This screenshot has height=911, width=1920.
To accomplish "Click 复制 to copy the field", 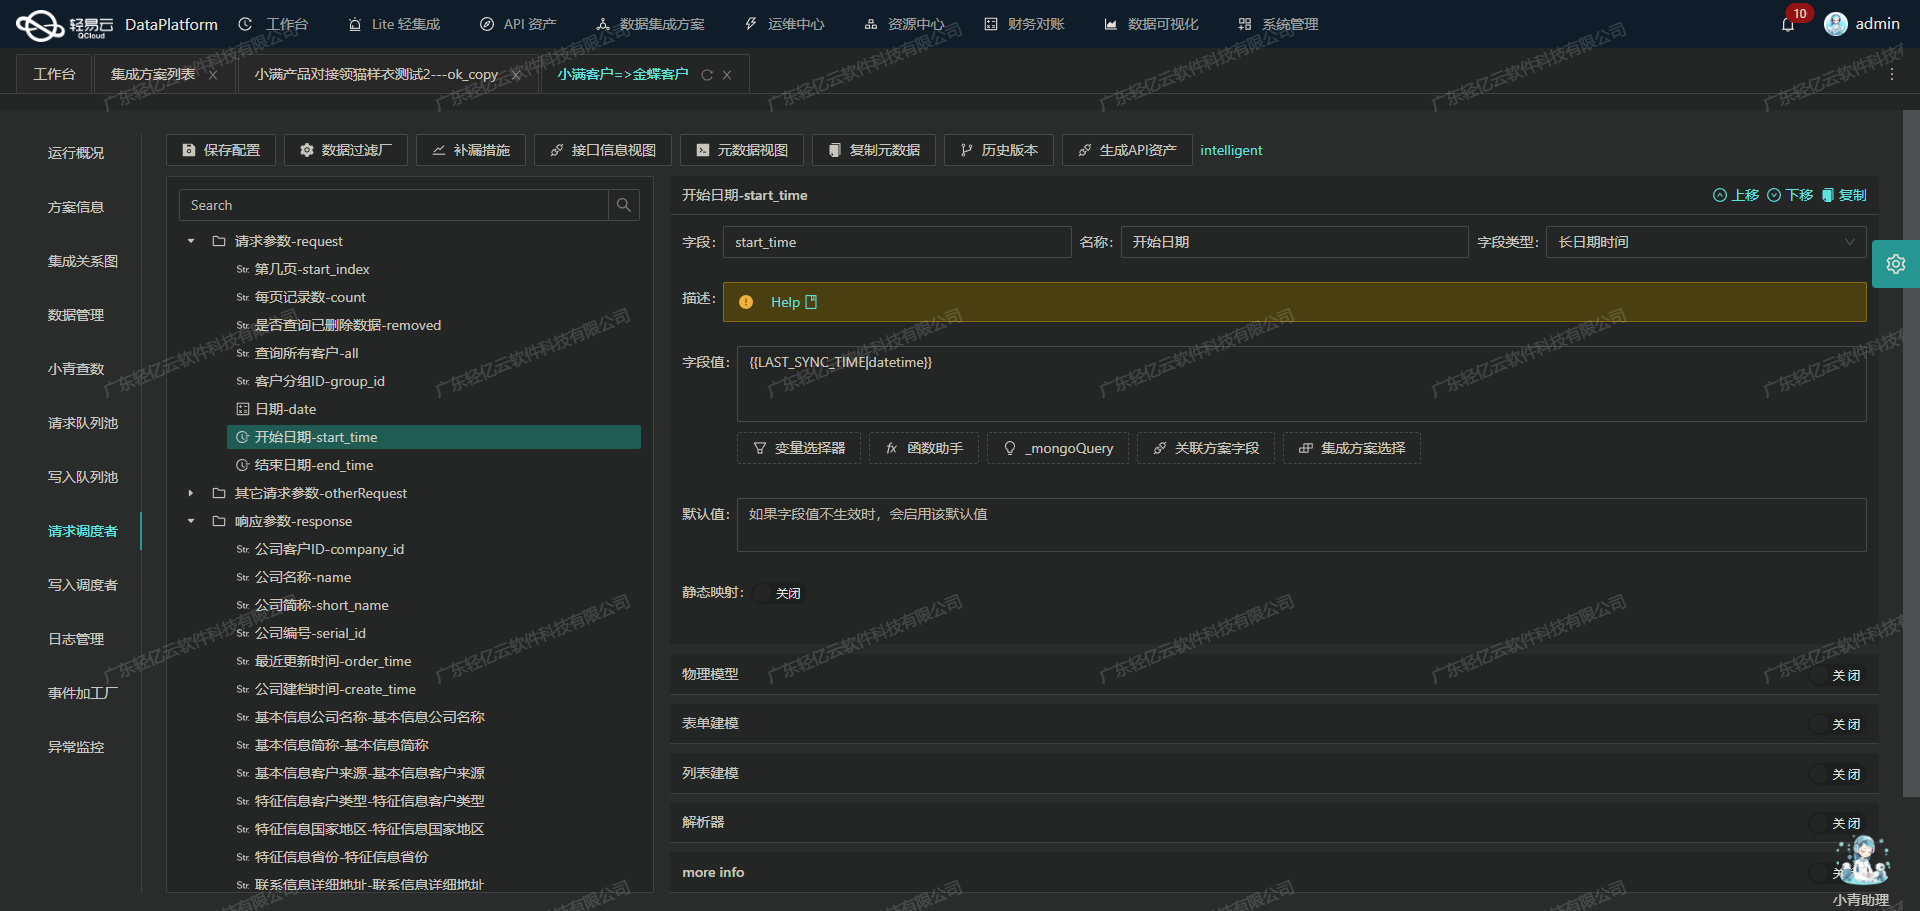I will 1844,195.
